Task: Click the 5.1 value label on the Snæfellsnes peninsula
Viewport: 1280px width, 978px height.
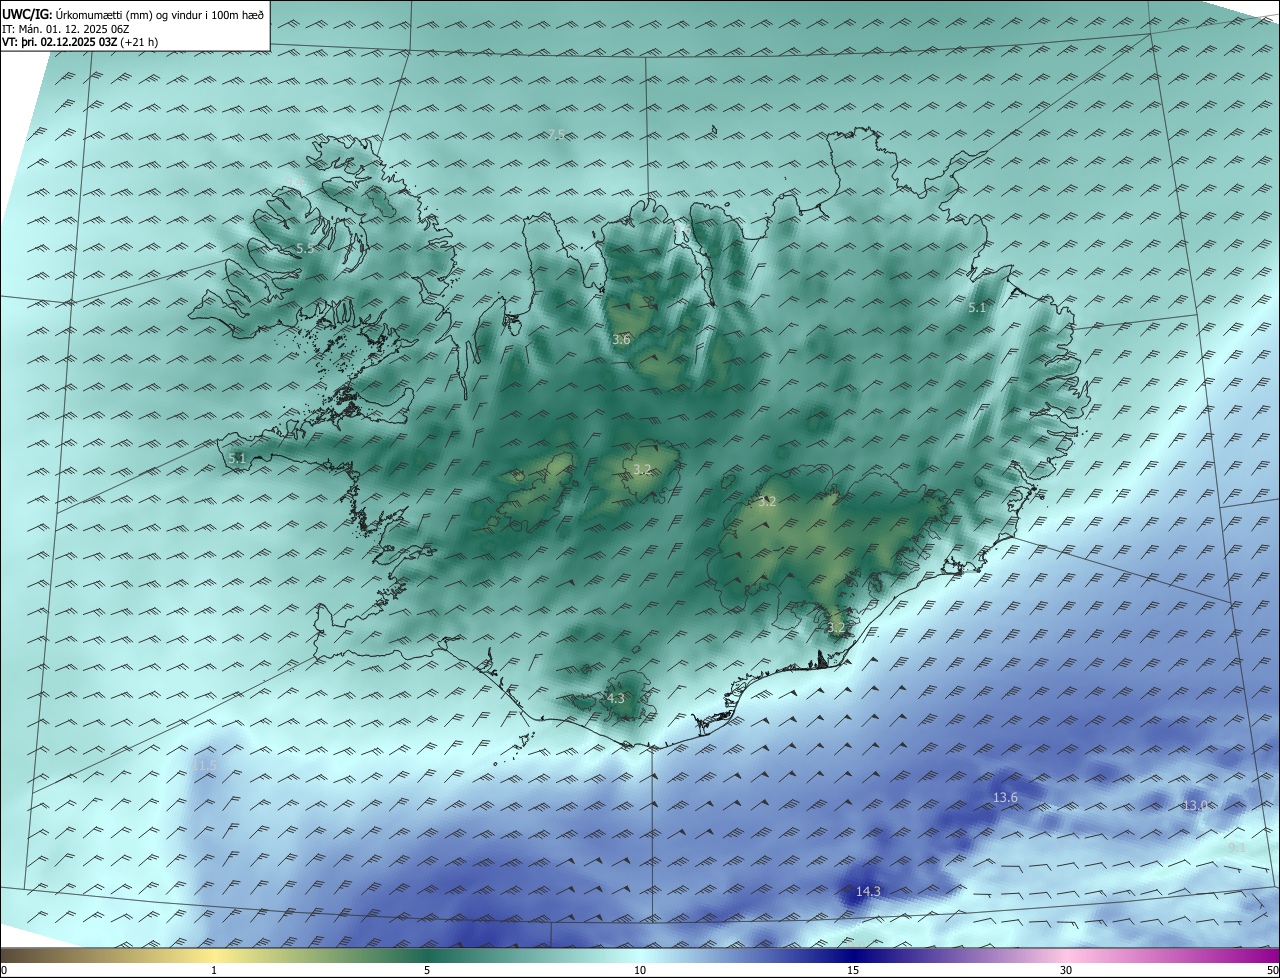Action: 237,458
